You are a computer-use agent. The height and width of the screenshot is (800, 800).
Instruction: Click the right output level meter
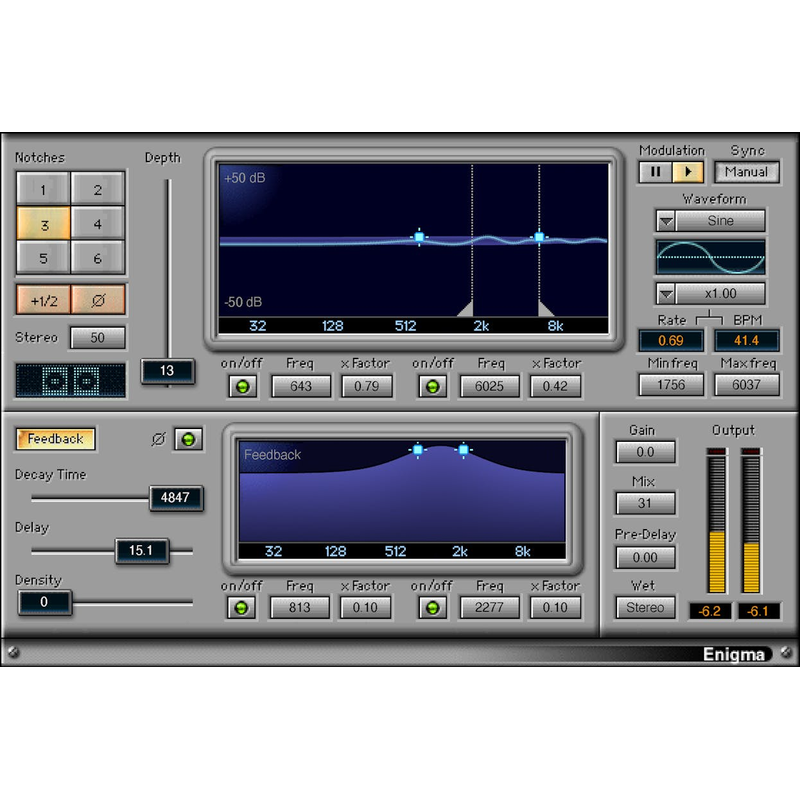pyautogui.click(x=751, y=520)
